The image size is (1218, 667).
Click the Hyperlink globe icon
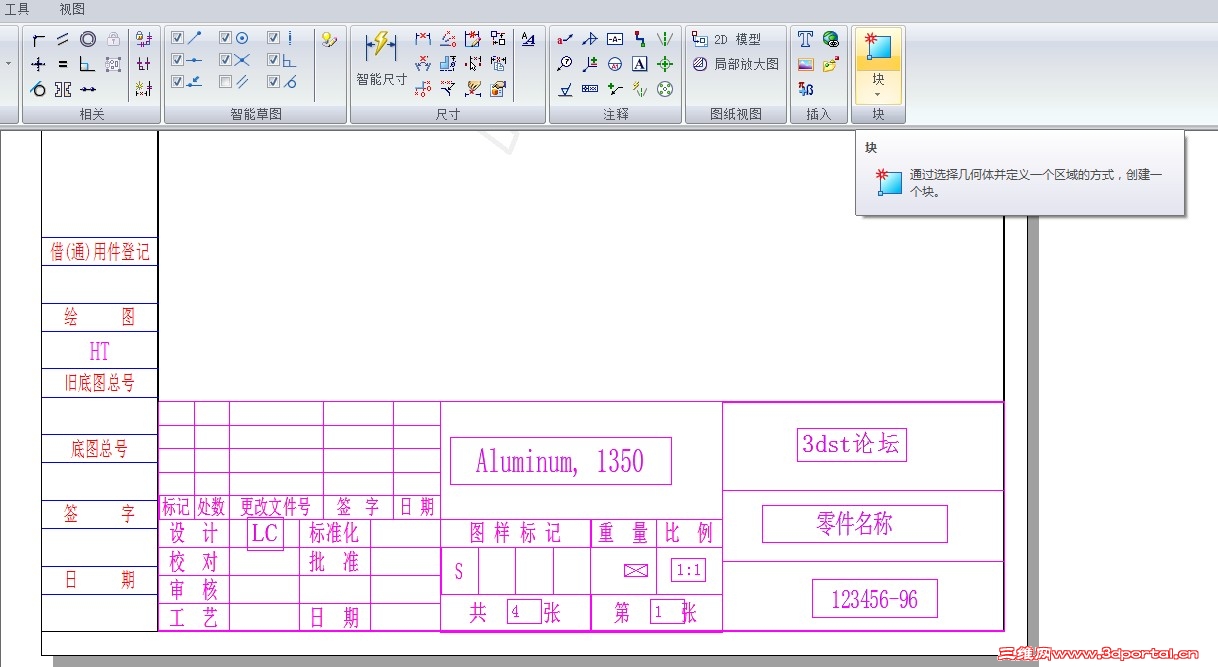click(x=831, y=40)
